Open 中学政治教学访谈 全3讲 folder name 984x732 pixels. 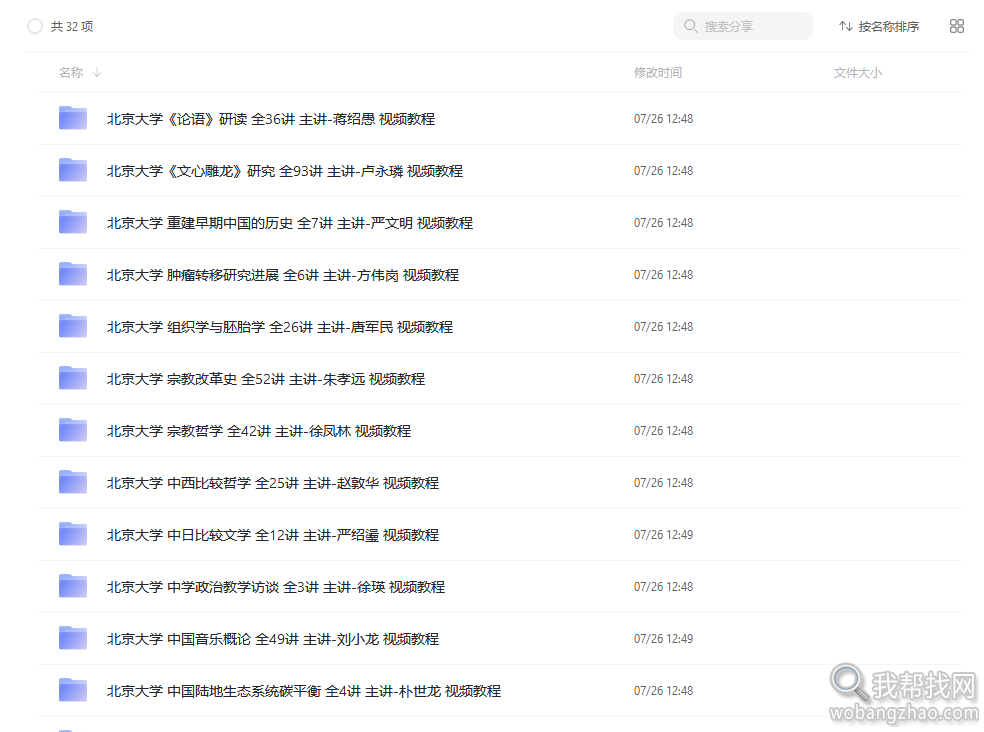click(x=276, y=587)
